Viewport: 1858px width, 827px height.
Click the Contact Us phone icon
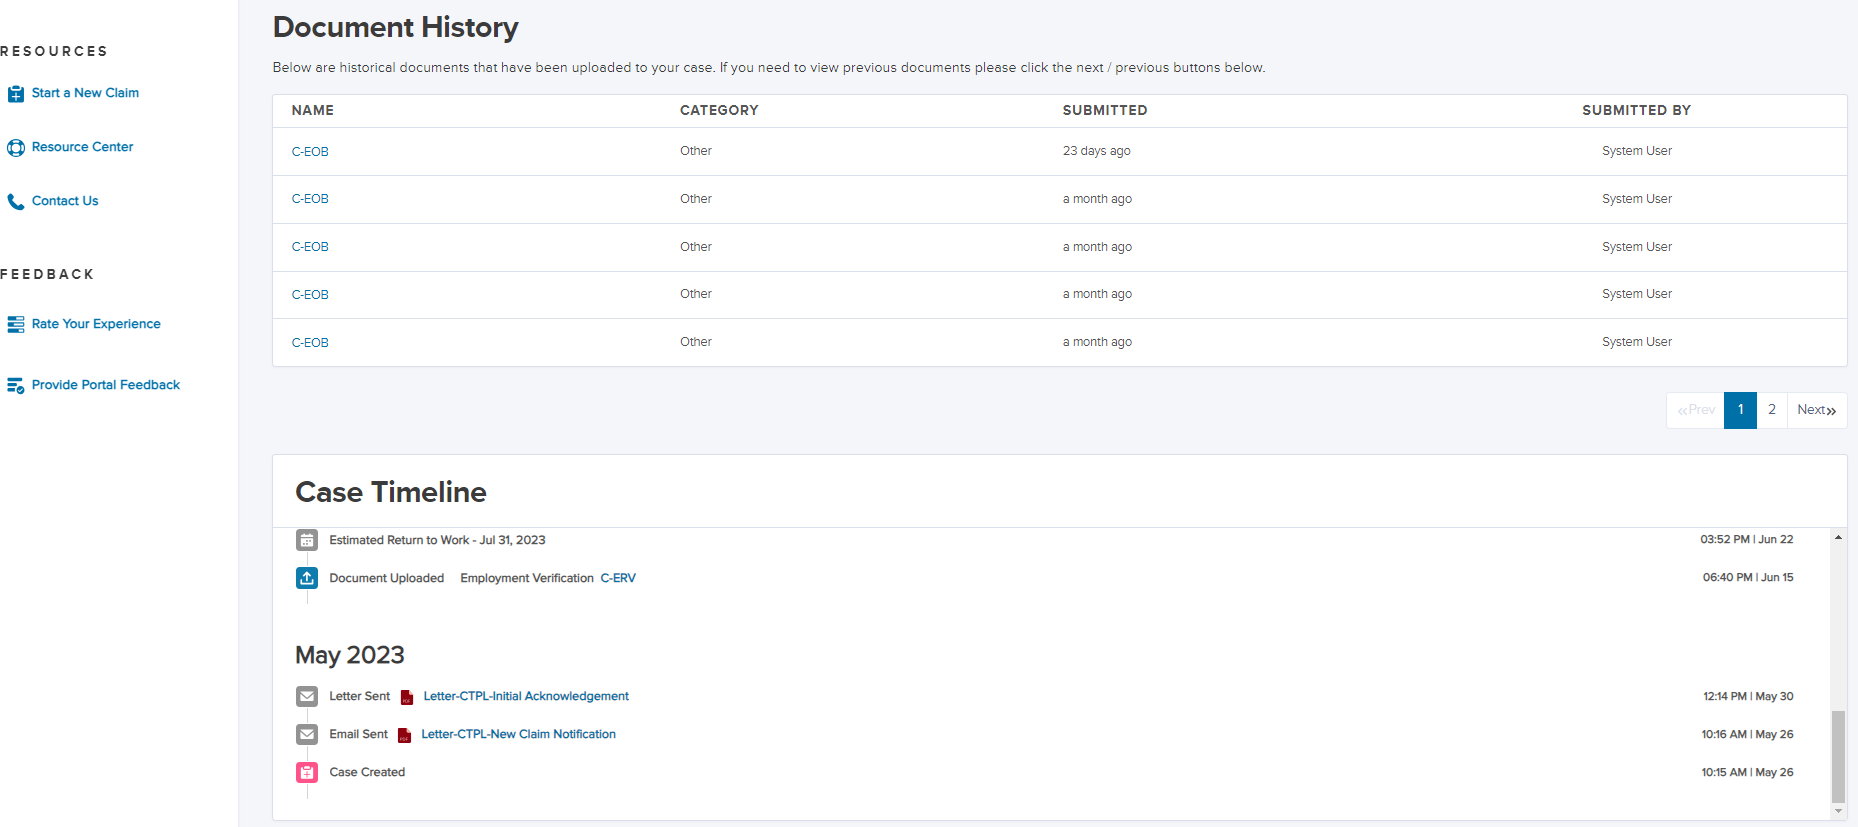[x=16, y=202]
